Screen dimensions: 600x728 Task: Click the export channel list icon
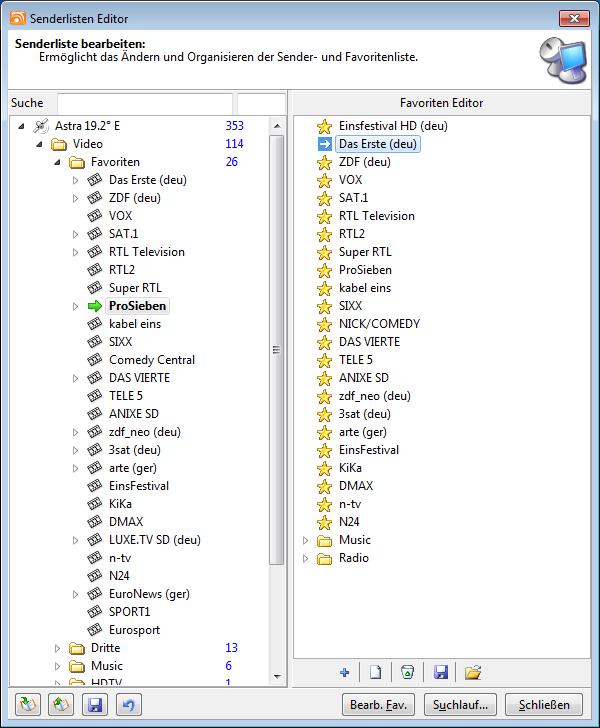click(x=61, y=705)
